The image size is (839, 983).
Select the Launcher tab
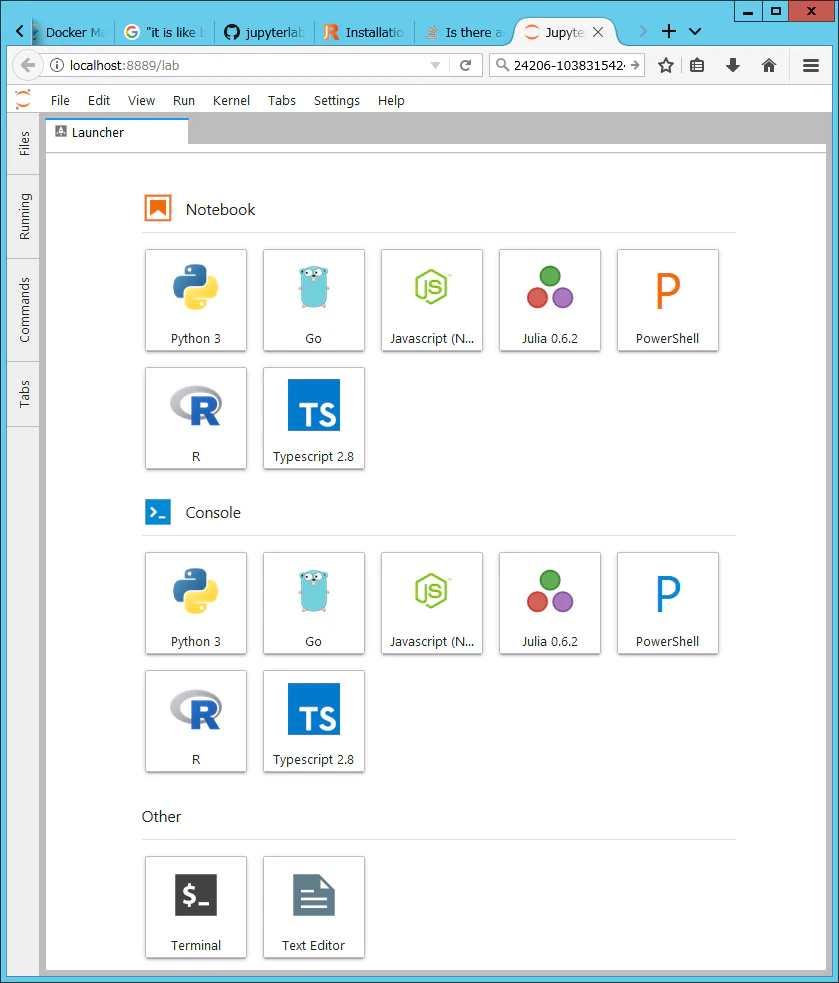[x=117, y=132]
